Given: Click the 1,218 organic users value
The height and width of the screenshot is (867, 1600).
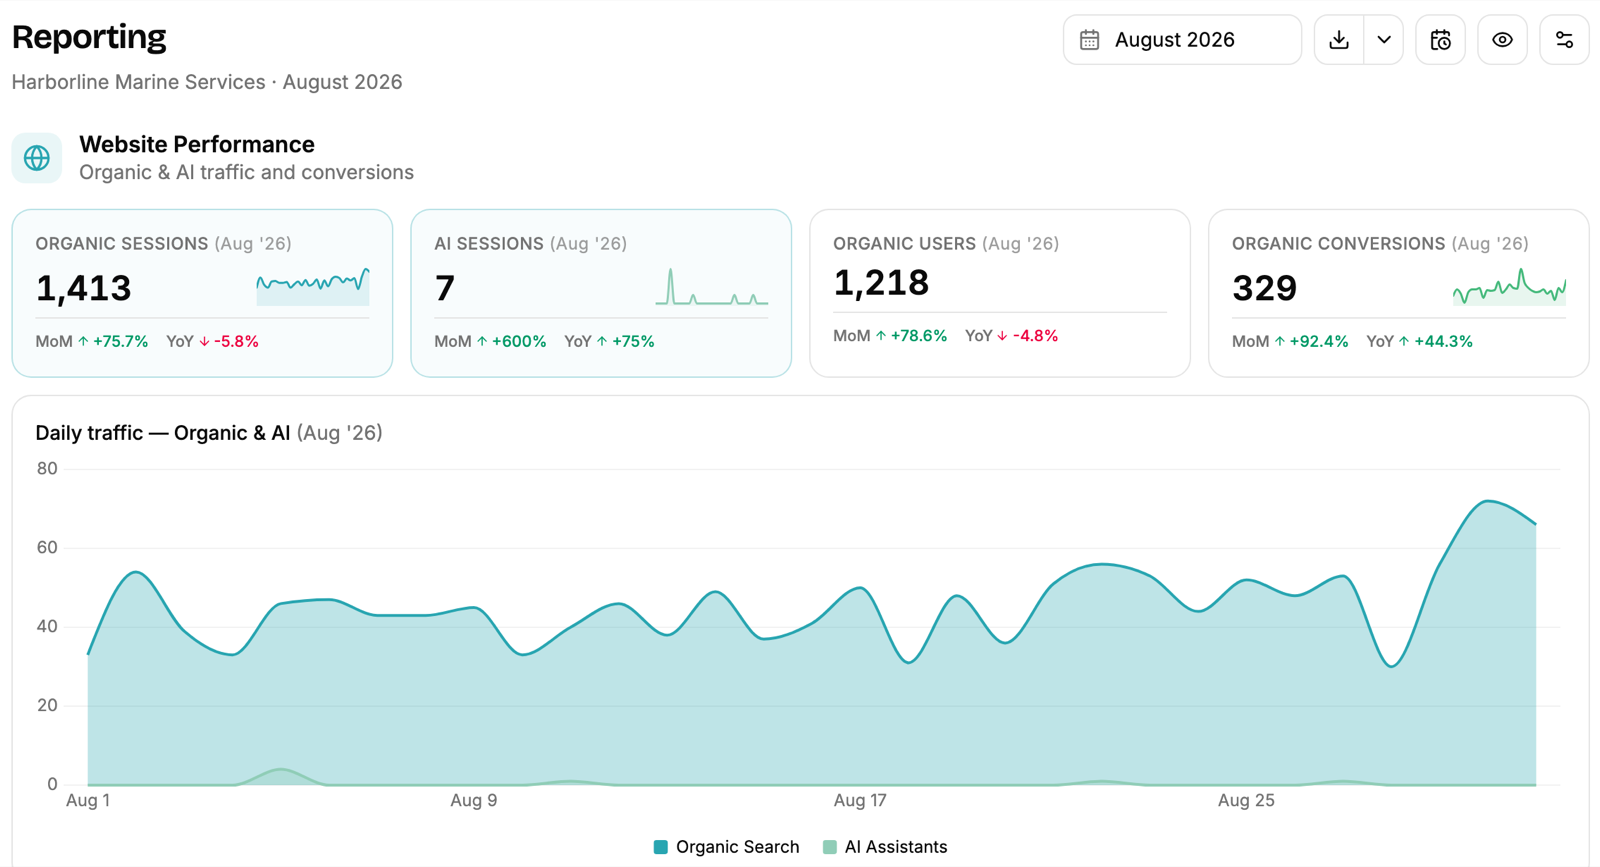Looking at the screenshot, I should pyautogui.click(x=881, y=283).
